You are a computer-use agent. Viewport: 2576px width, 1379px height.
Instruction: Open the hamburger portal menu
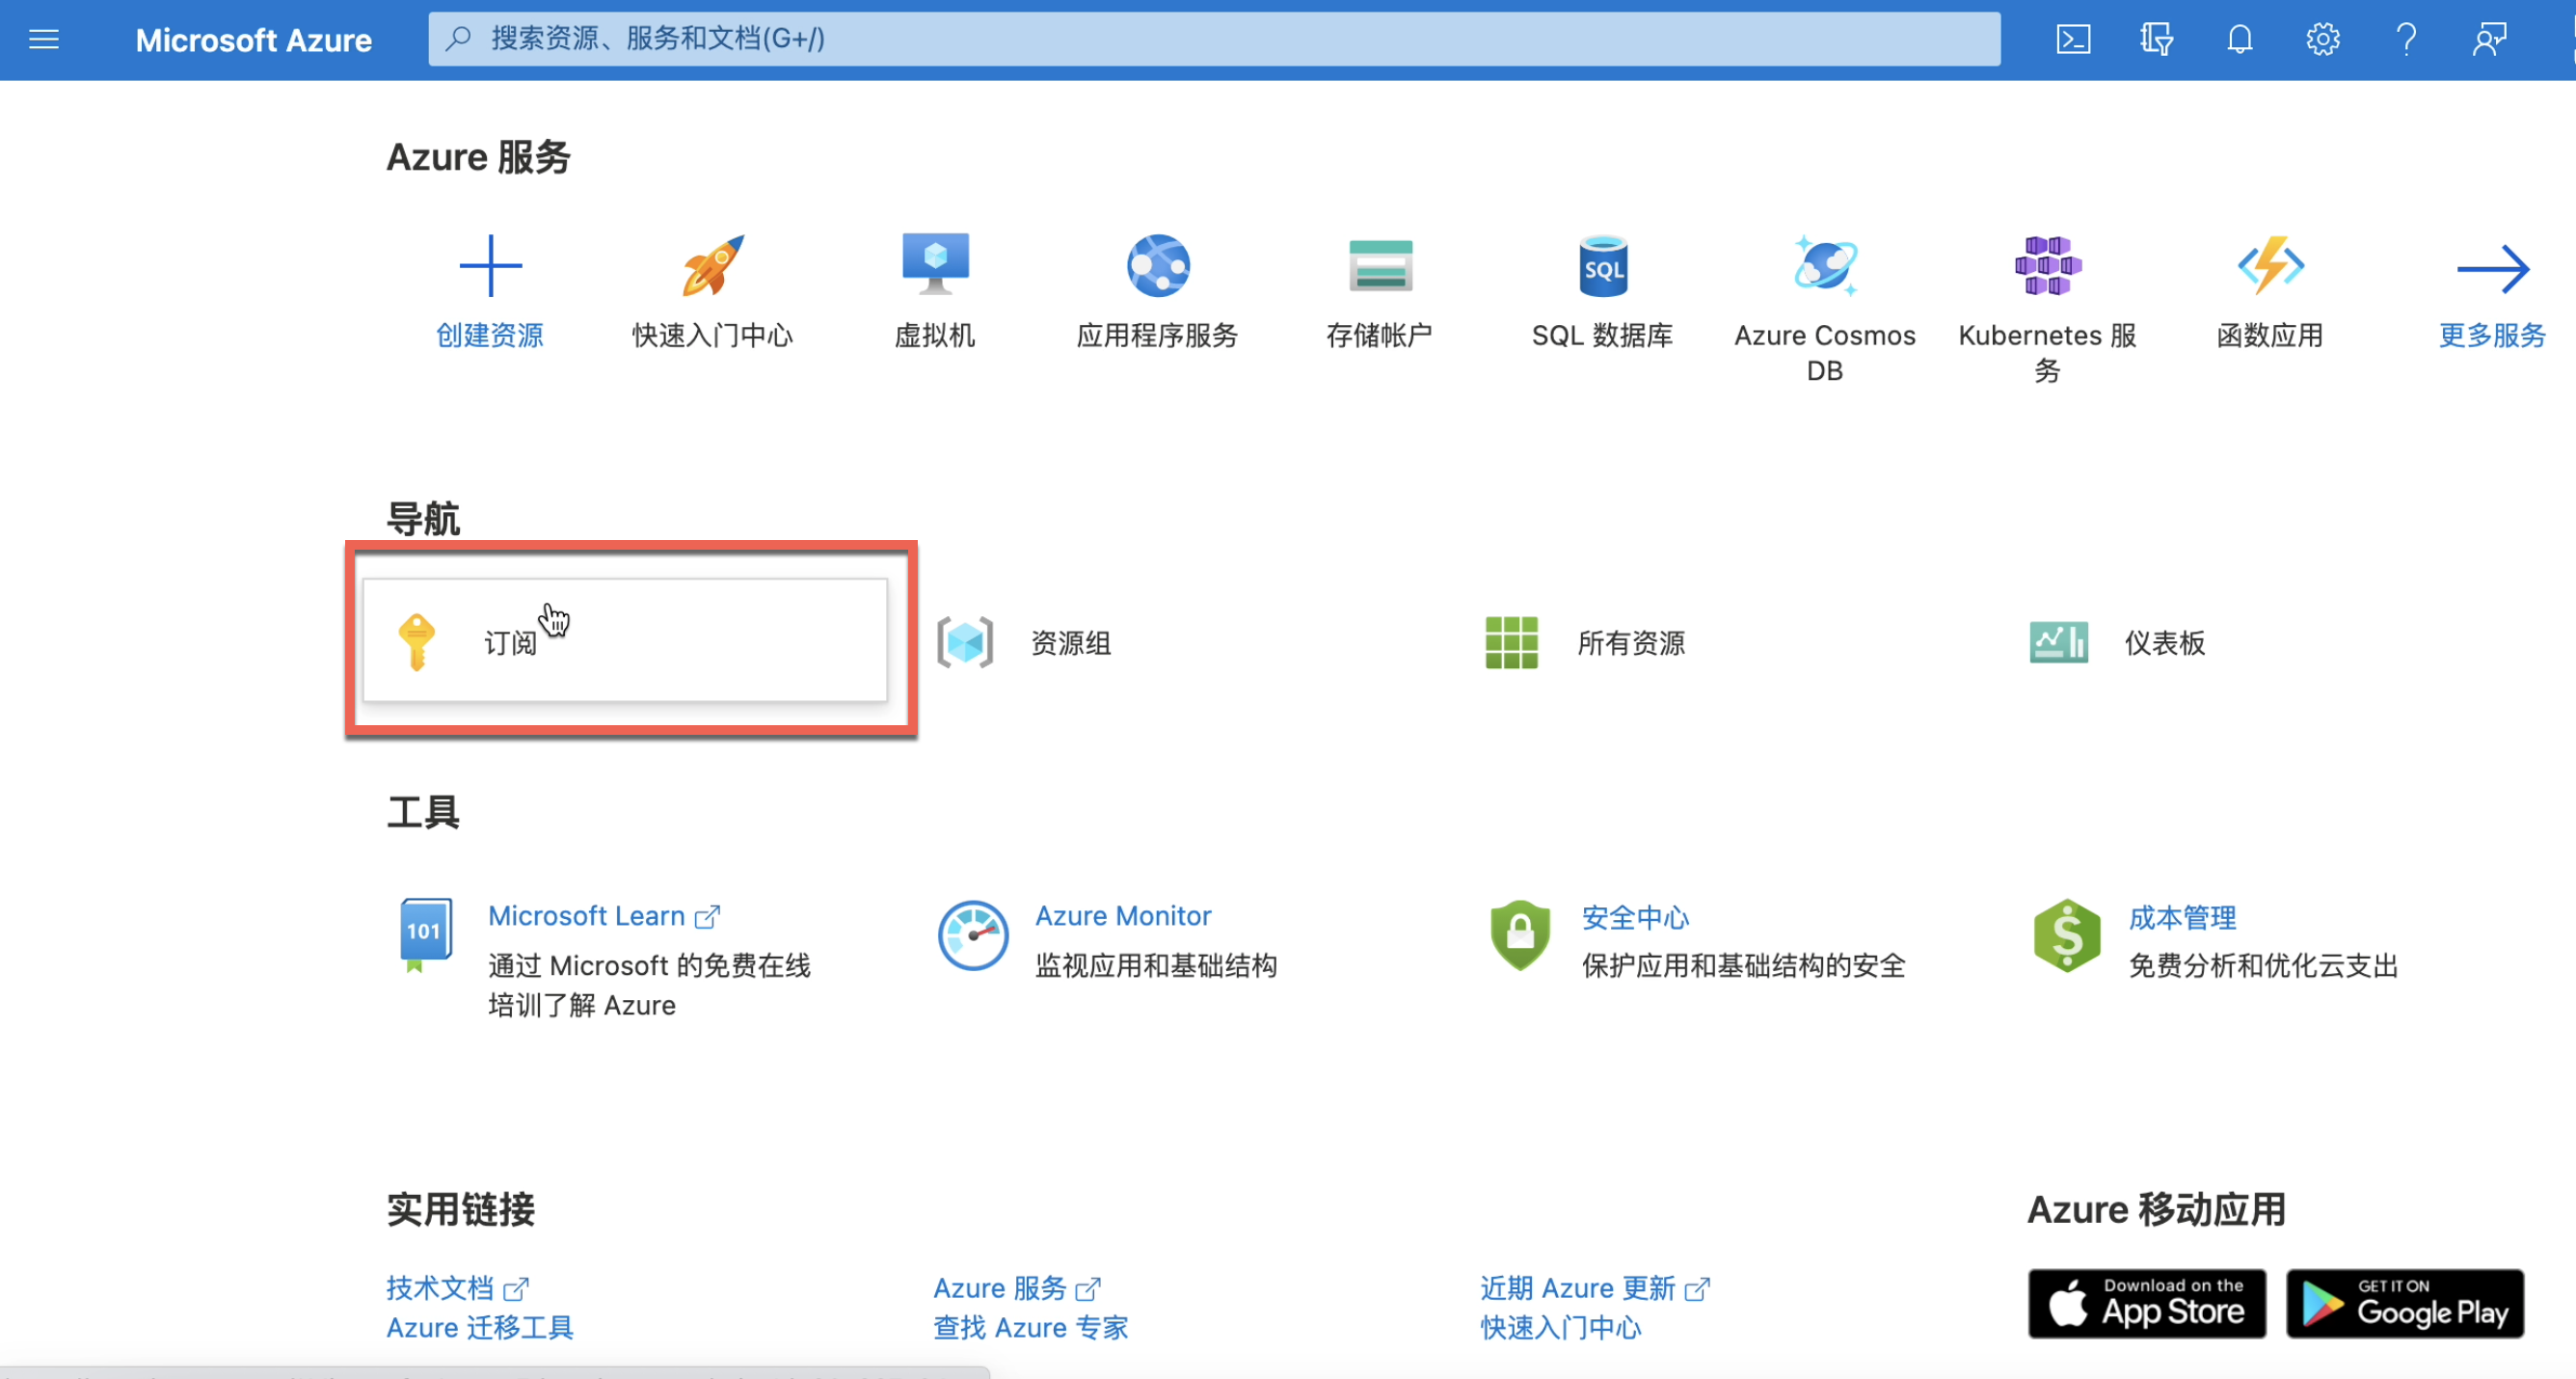tap(44, 40)
